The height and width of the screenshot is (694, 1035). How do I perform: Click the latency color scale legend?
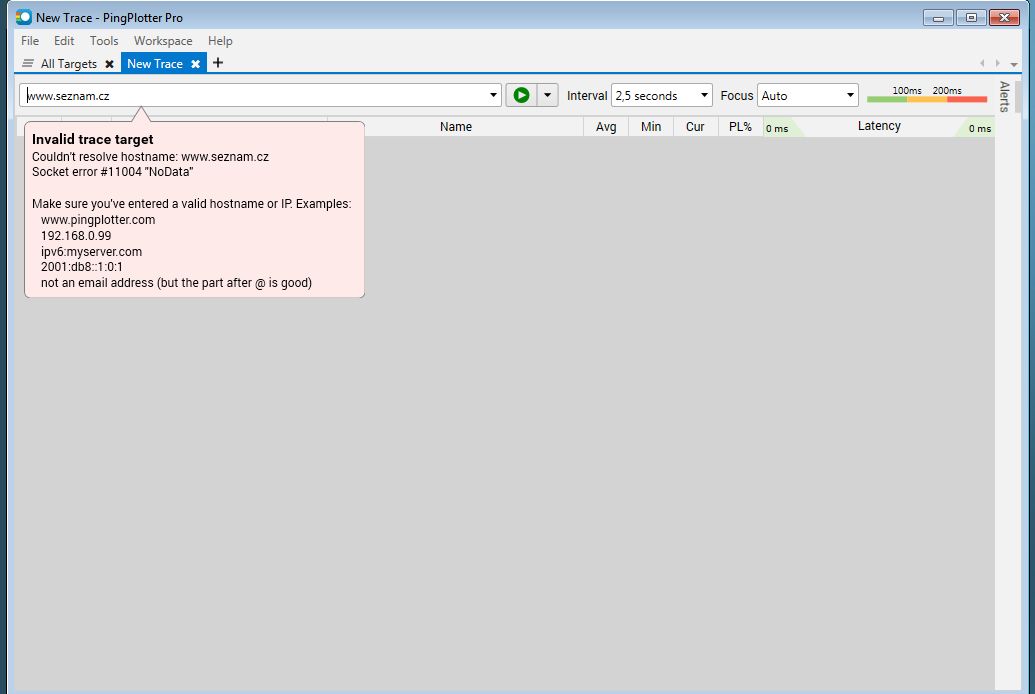[927, 94]
